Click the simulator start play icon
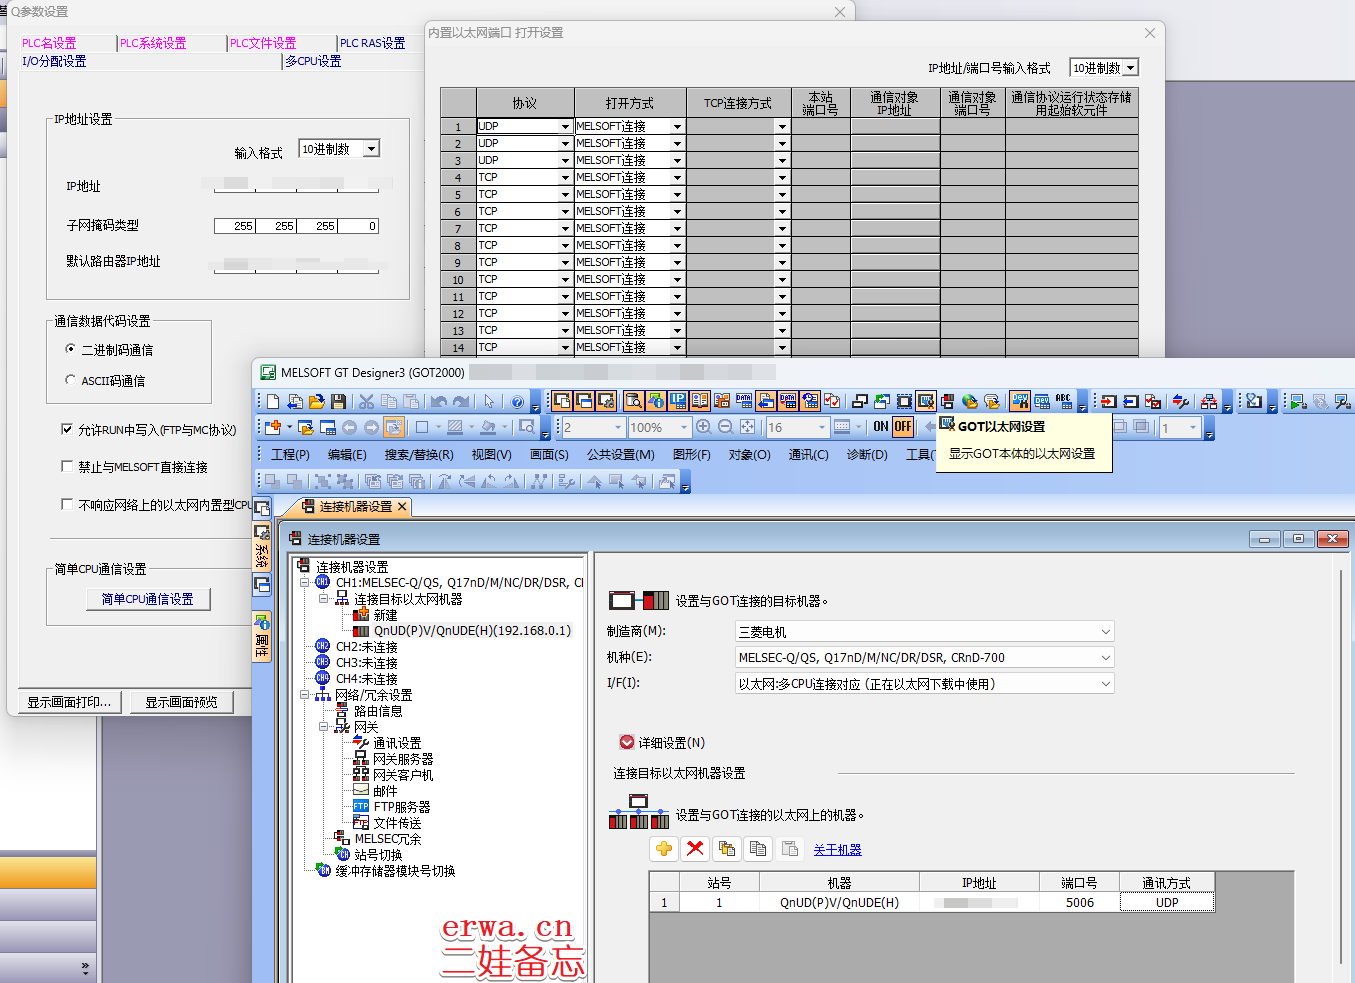 tap(1298, 401)
